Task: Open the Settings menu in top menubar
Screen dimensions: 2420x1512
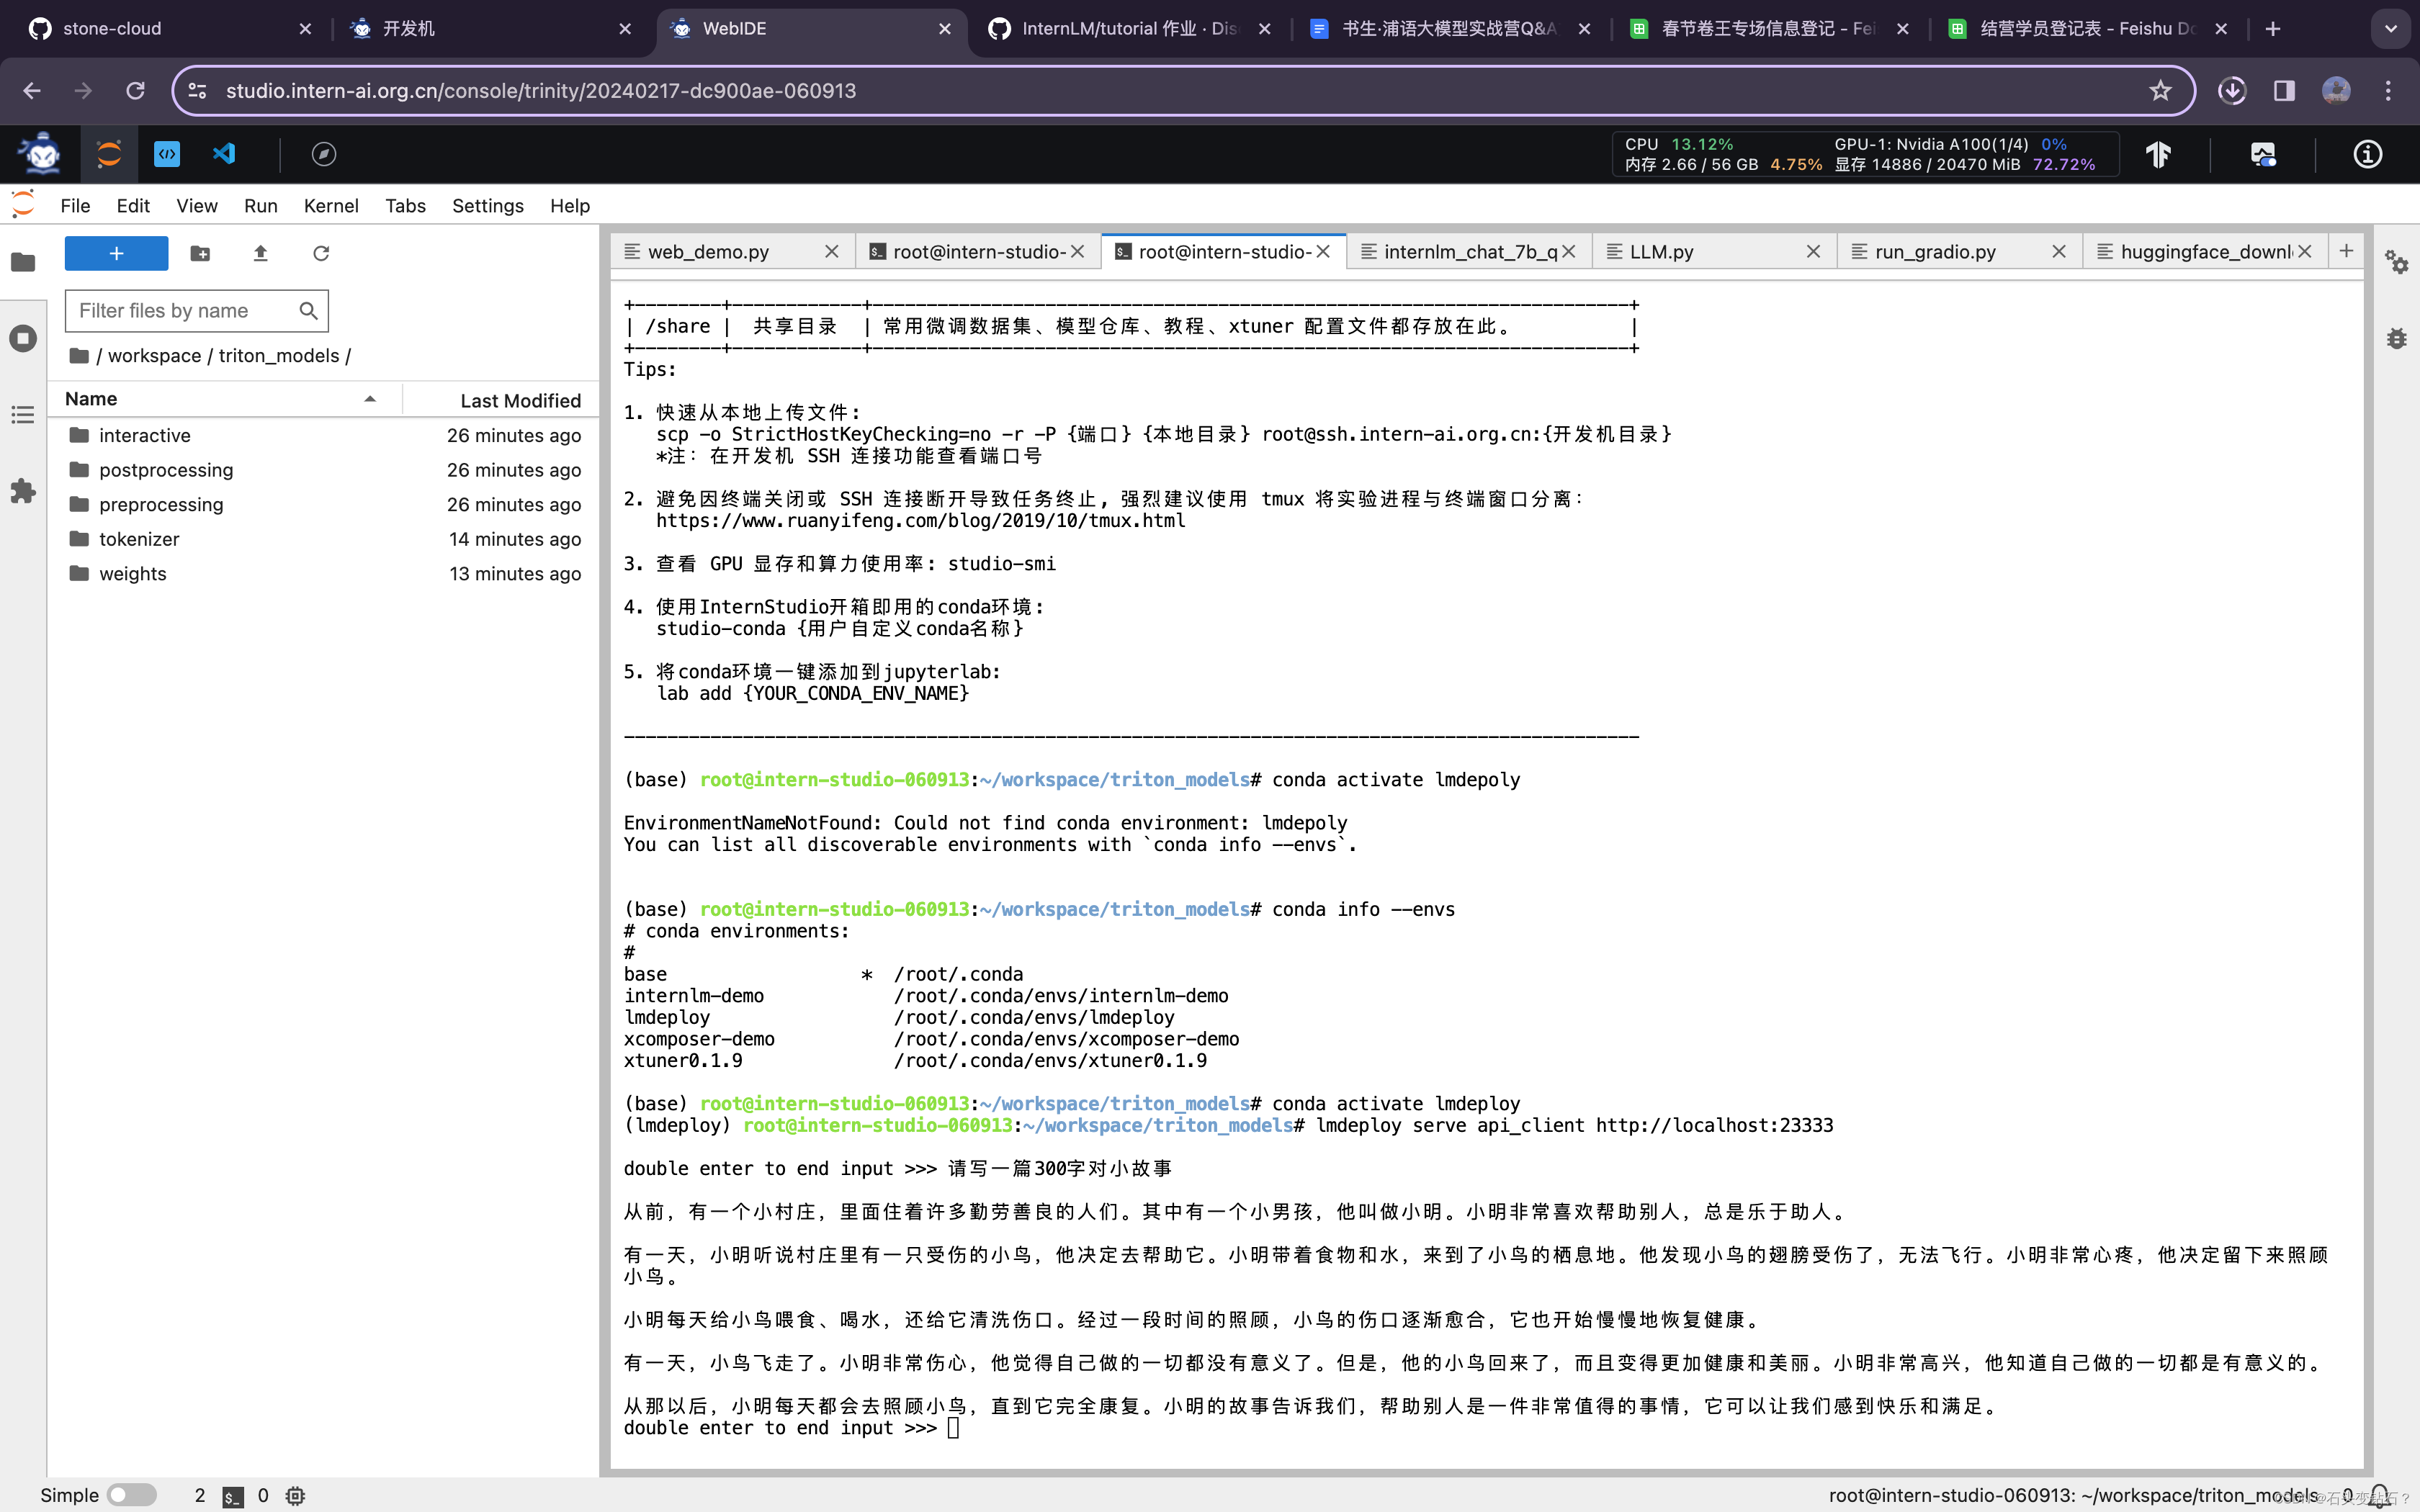Action: [x=488, y=205]
